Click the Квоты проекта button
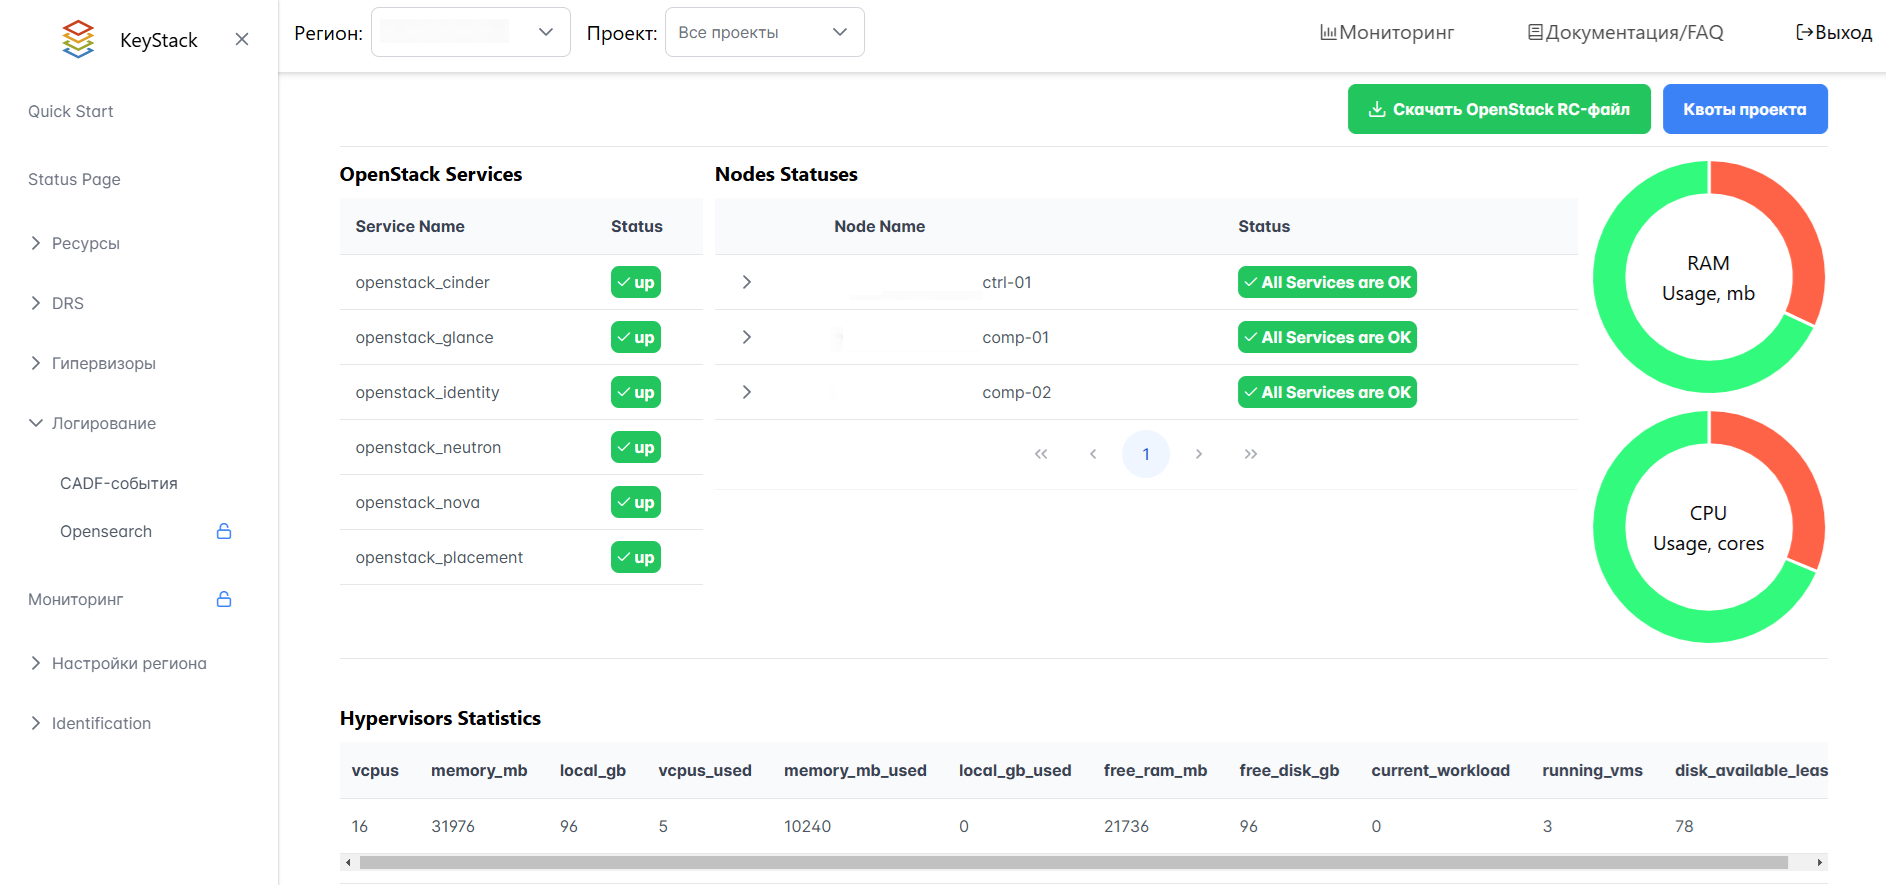 pos(1744,109)
